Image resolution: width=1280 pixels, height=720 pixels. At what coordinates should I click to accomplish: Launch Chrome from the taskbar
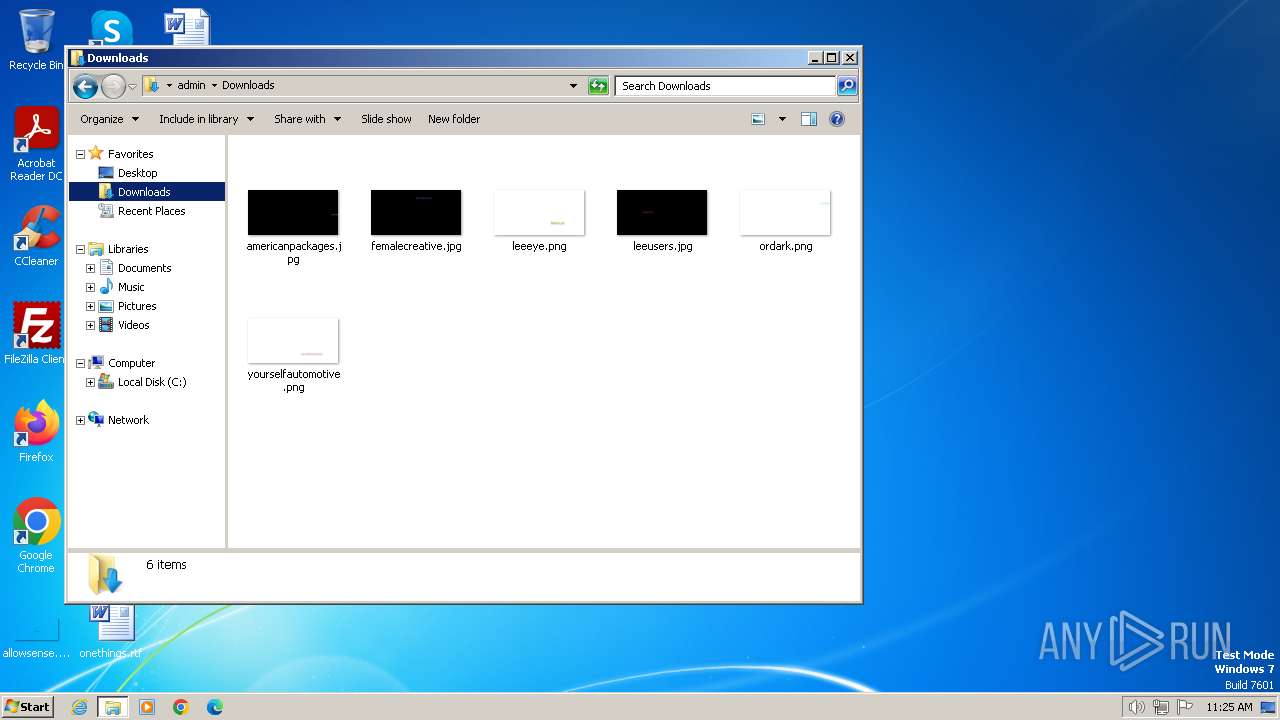click(x=181, y=707)
